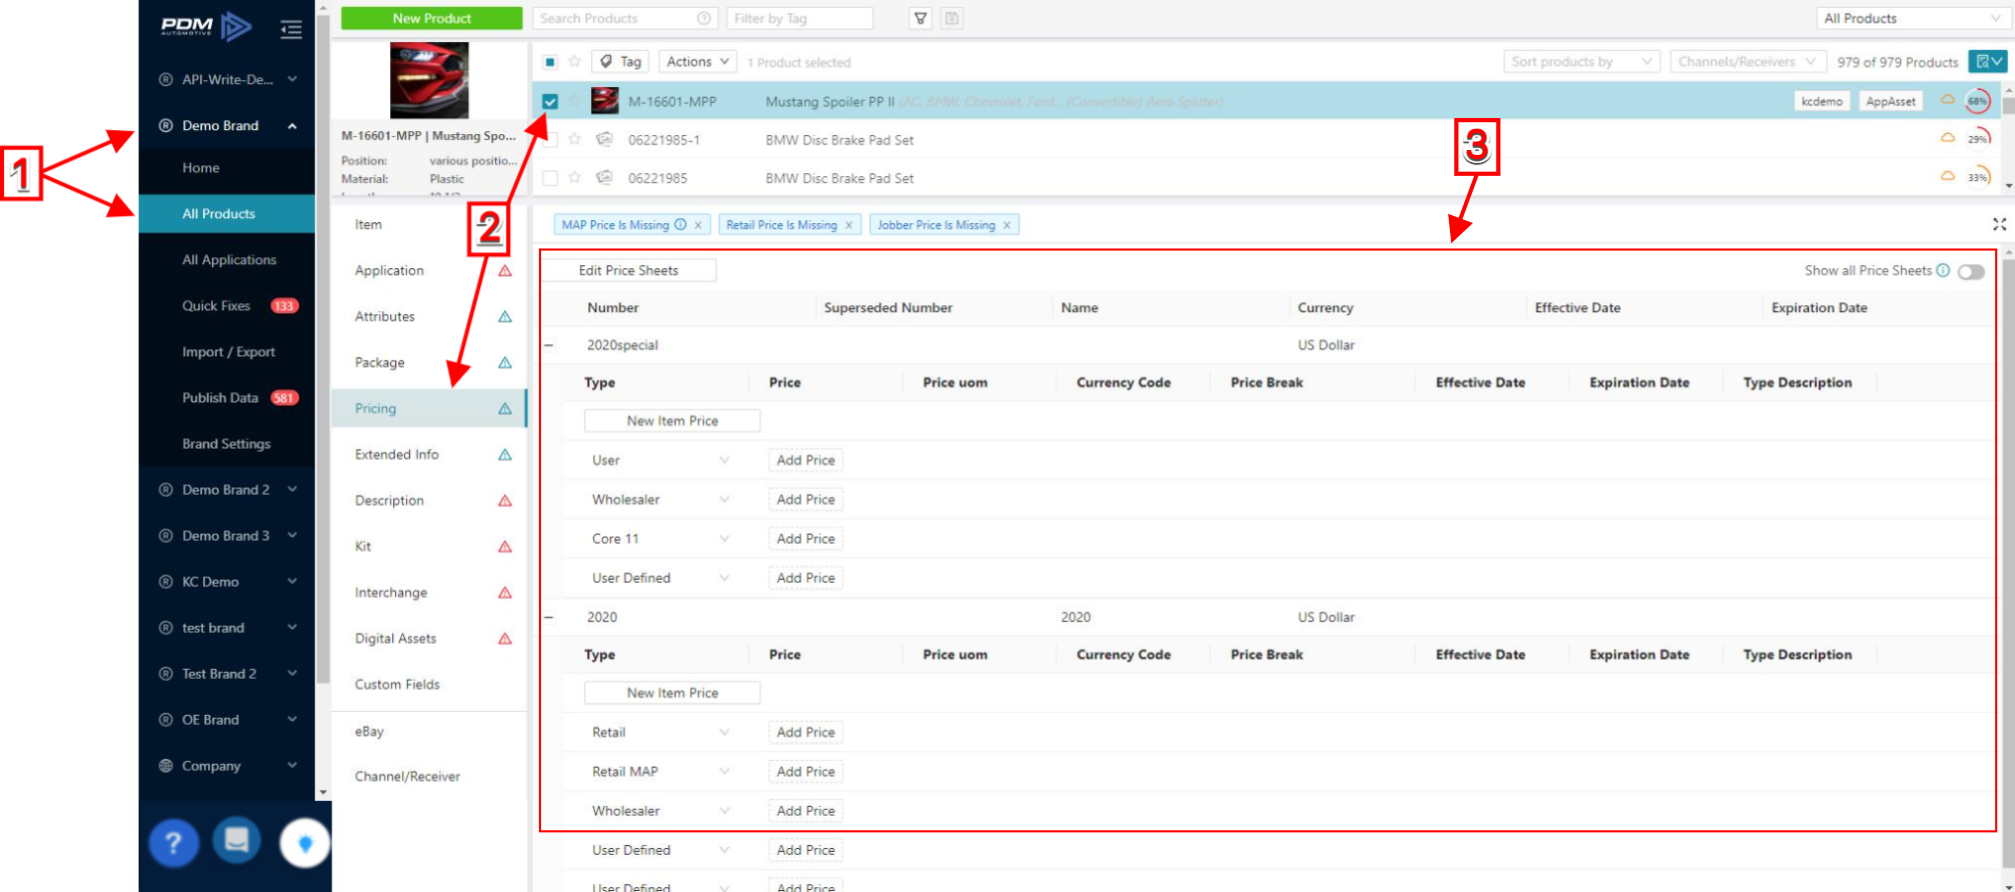This screenshot has height=892, width=2015.
Task: Star the 06221985-1 product row
Action: [x=575, y=139]
